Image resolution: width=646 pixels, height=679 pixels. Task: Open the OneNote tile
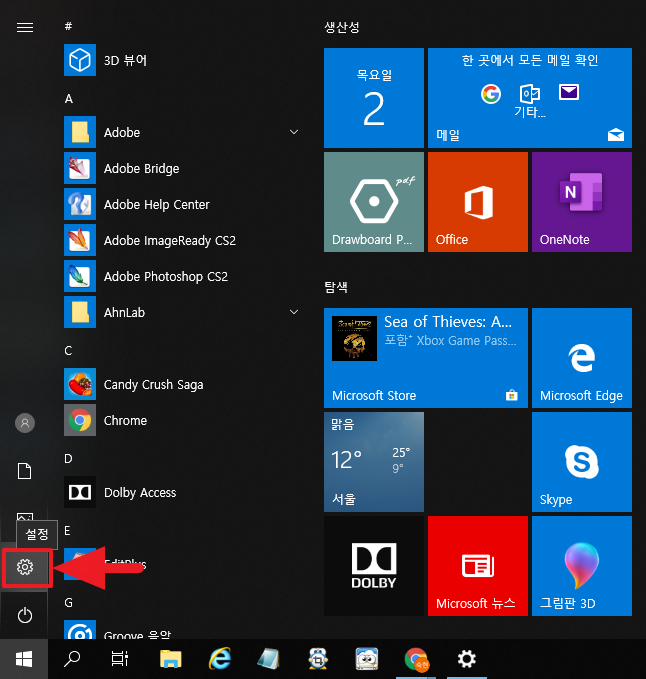point(581,202)
